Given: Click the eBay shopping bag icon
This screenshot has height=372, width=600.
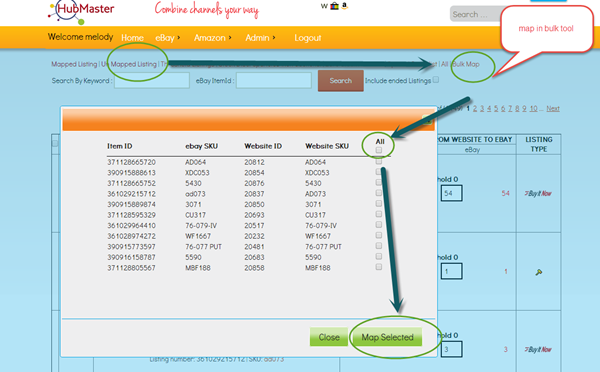Looking at the screenshot, I should tap(334, 6).
